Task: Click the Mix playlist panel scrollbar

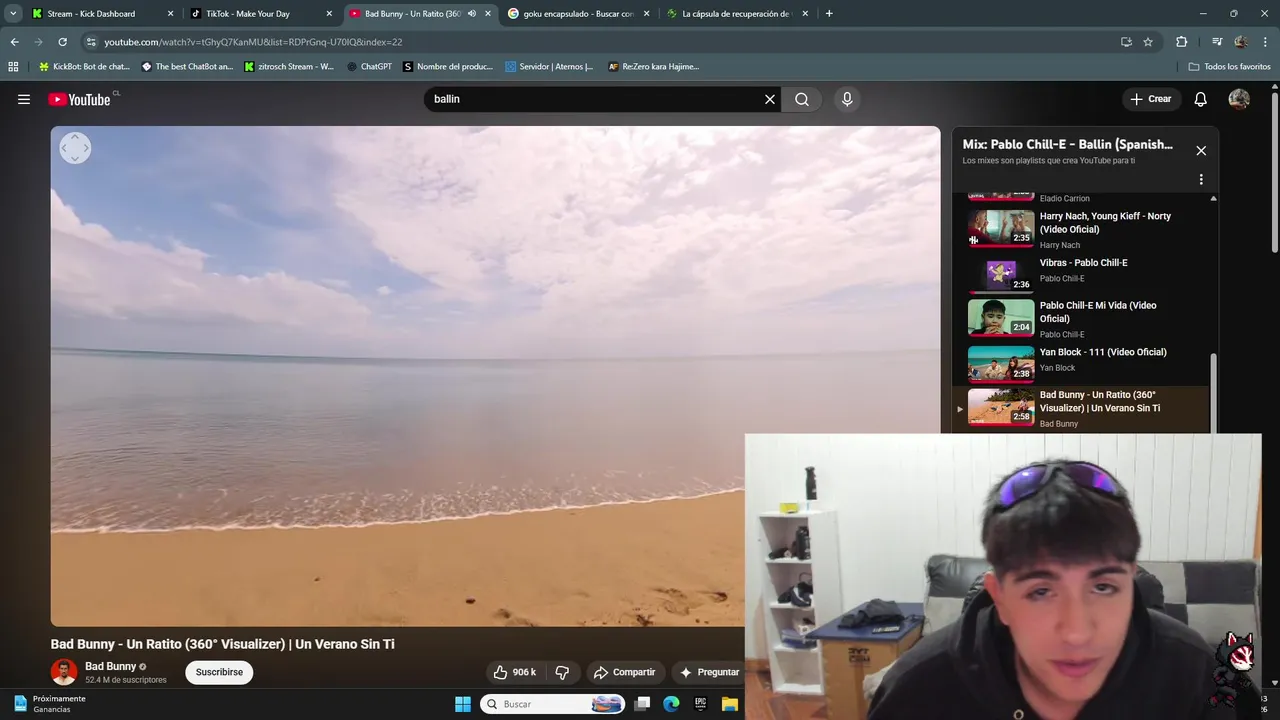Action: (x=1214, y=392)
